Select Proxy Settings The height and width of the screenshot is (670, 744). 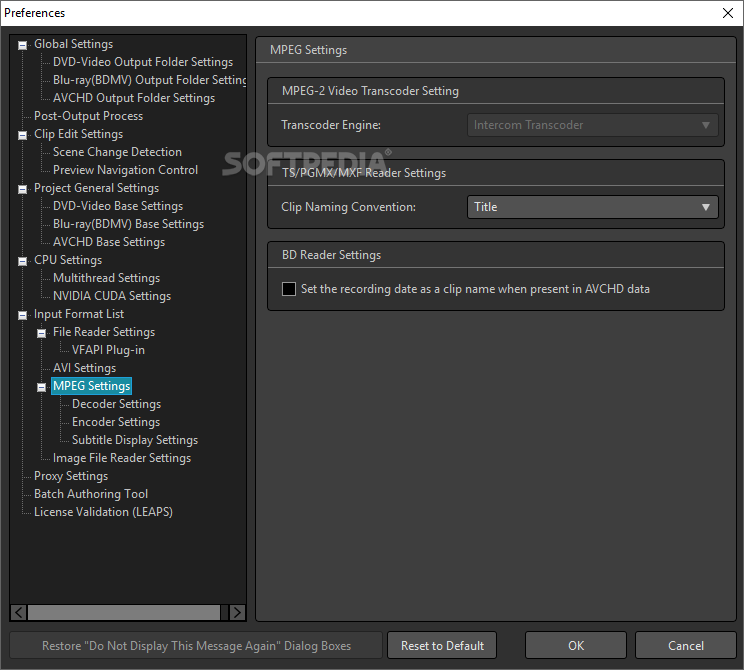[71, 477]
